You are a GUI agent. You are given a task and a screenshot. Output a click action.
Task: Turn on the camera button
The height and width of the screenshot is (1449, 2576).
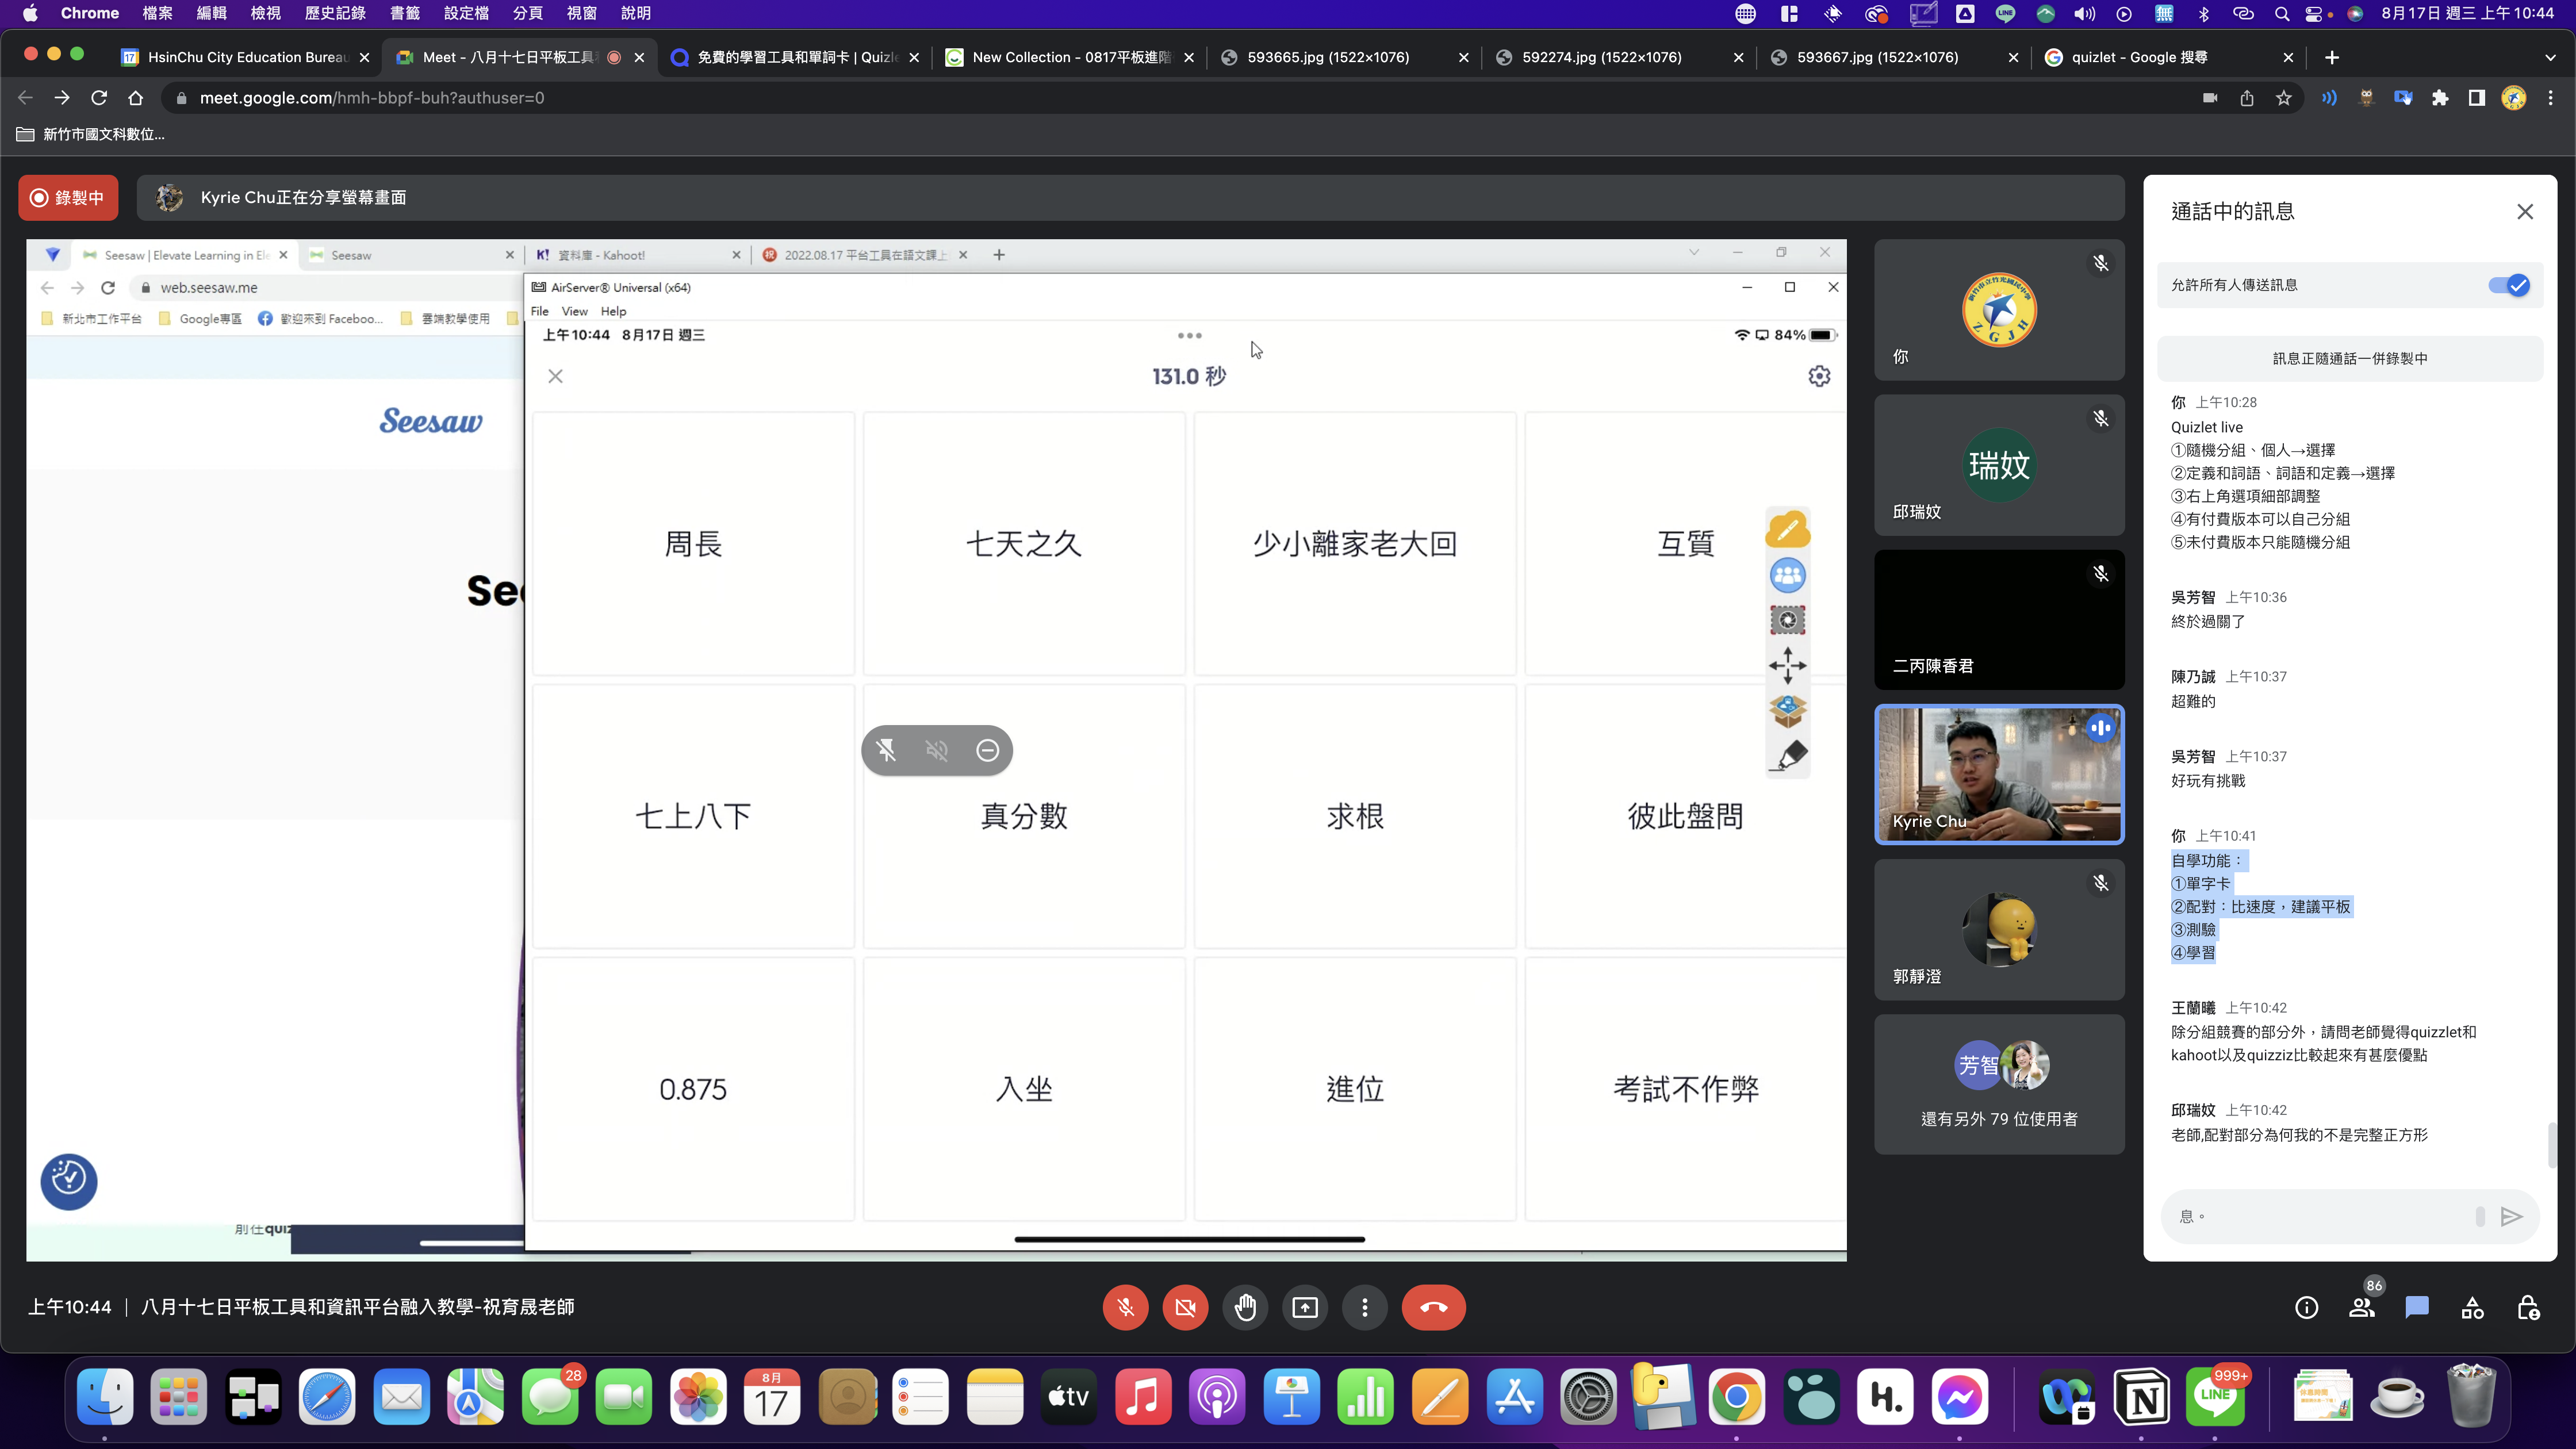pos(1185,1307)
